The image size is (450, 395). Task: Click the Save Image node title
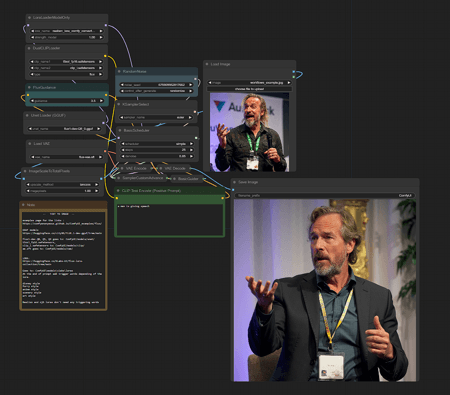(x=248, y=182)
